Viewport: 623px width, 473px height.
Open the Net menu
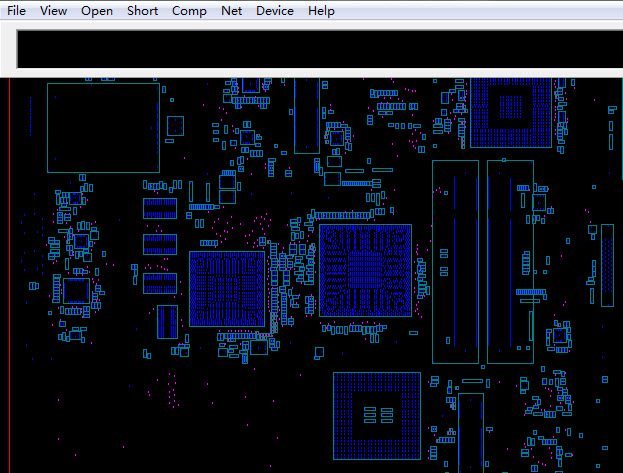tap(231, 11)
